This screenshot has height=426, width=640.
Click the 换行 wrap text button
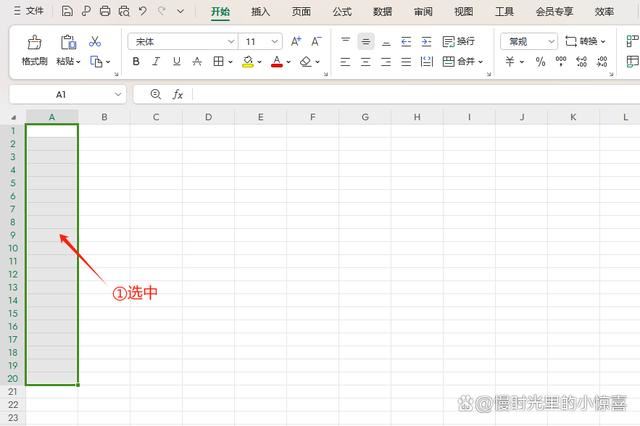[x=458, y=42]
